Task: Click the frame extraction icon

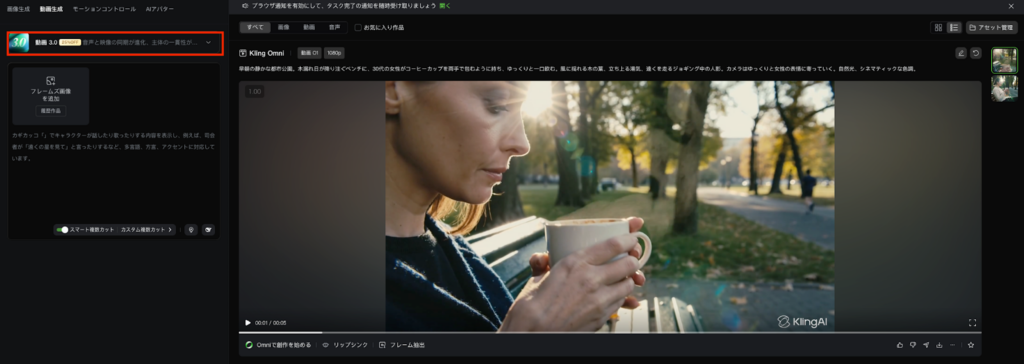Action: coord(382,344)
